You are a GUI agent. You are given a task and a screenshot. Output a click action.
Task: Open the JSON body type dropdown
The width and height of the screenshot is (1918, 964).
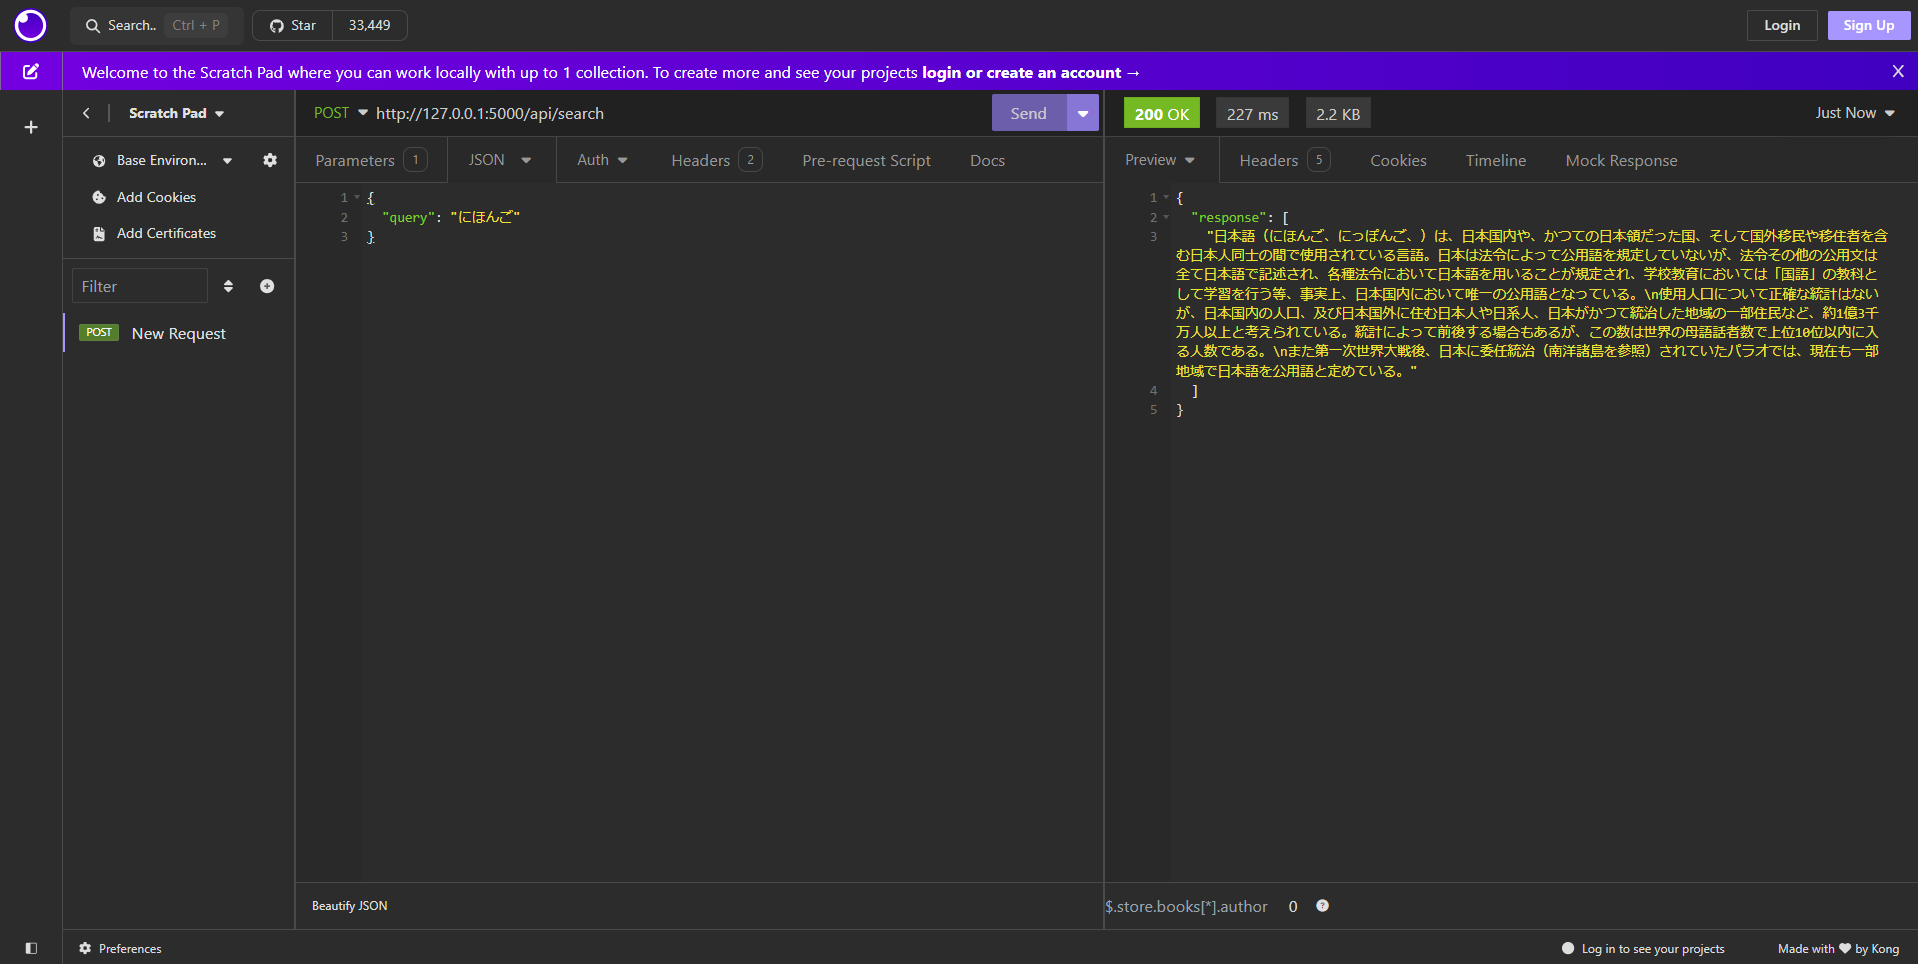pos(500,160)
